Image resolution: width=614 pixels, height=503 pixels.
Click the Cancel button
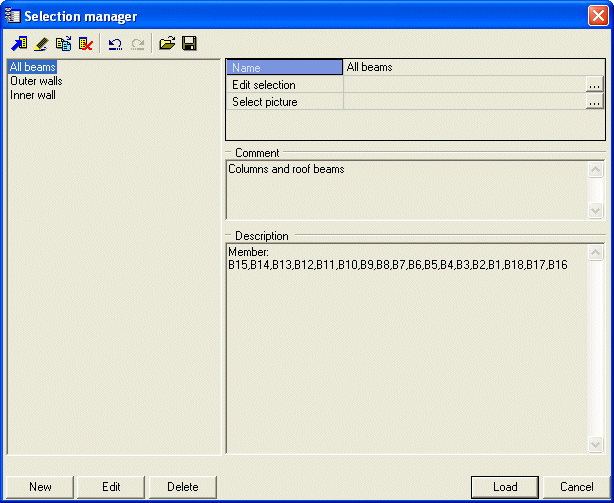(x=576, y=487)
